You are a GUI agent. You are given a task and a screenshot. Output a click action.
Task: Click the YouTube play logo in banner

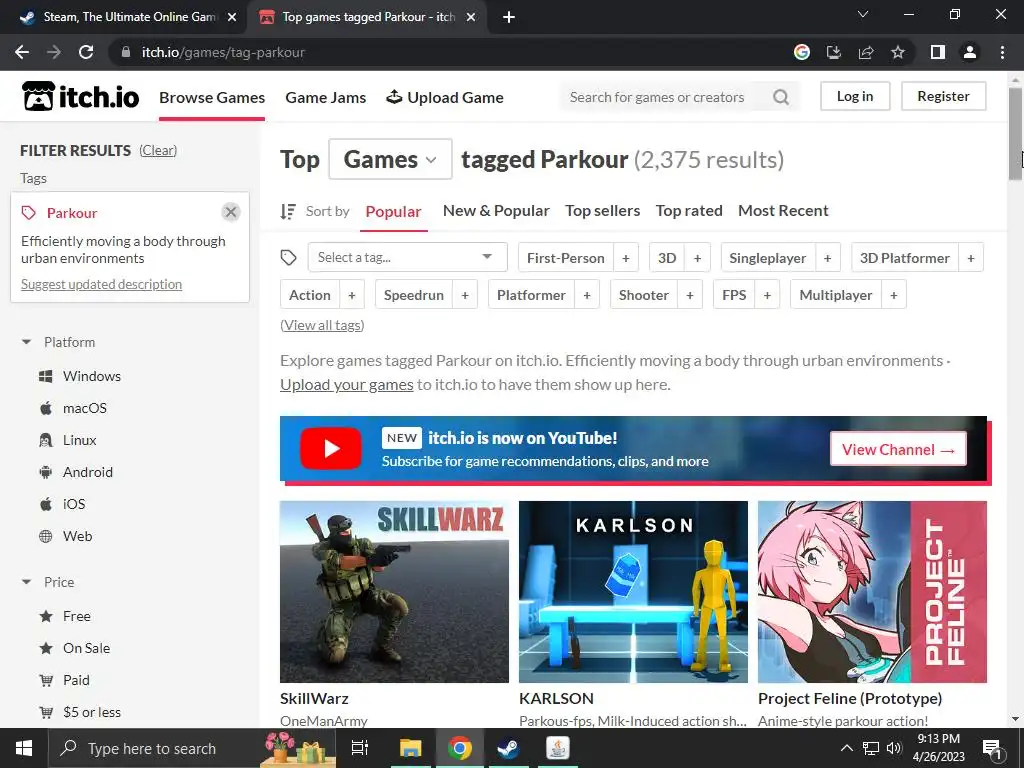click(330, 449)
